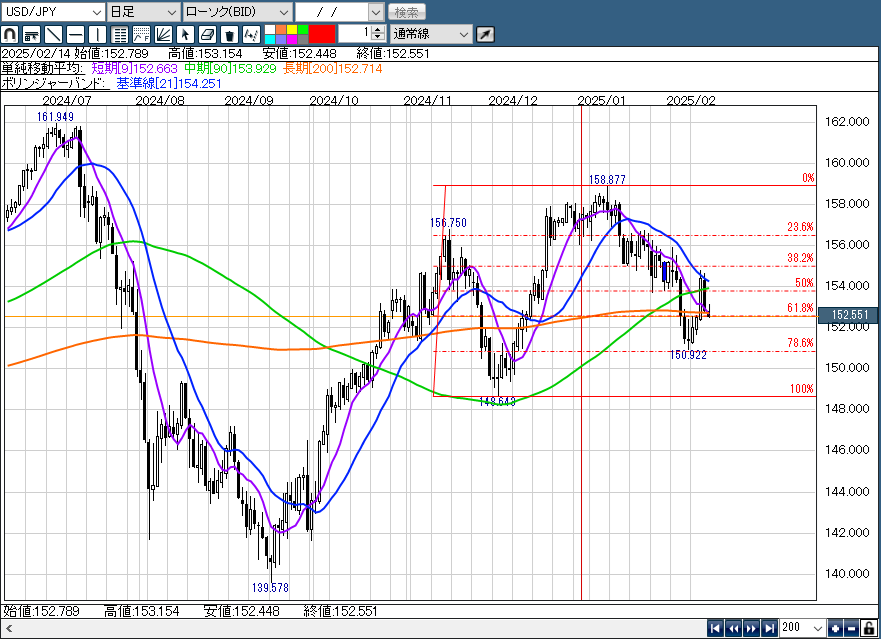This screenshot has height=639, width=881.
Task: Click the 139.578 low price label
Action: pos(270,587)
